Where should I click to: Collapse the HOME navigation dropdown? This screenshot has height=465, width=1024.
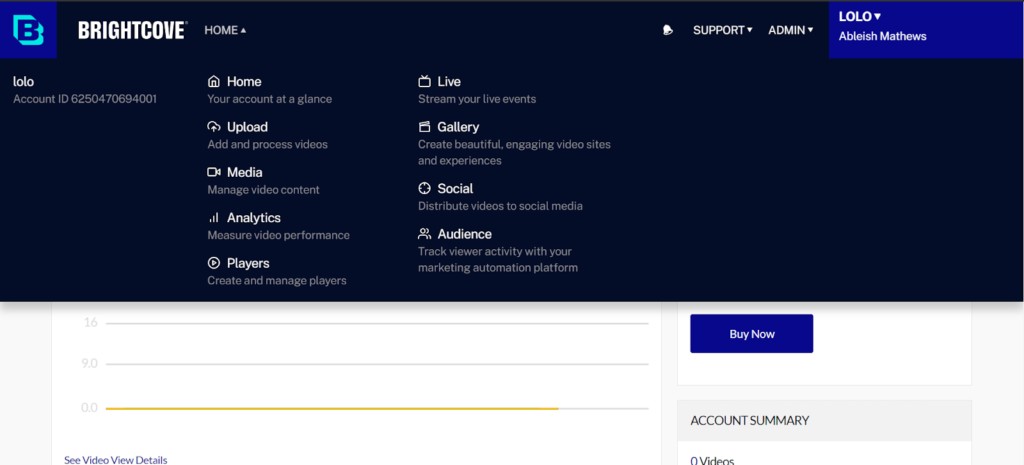coord(225,30)
